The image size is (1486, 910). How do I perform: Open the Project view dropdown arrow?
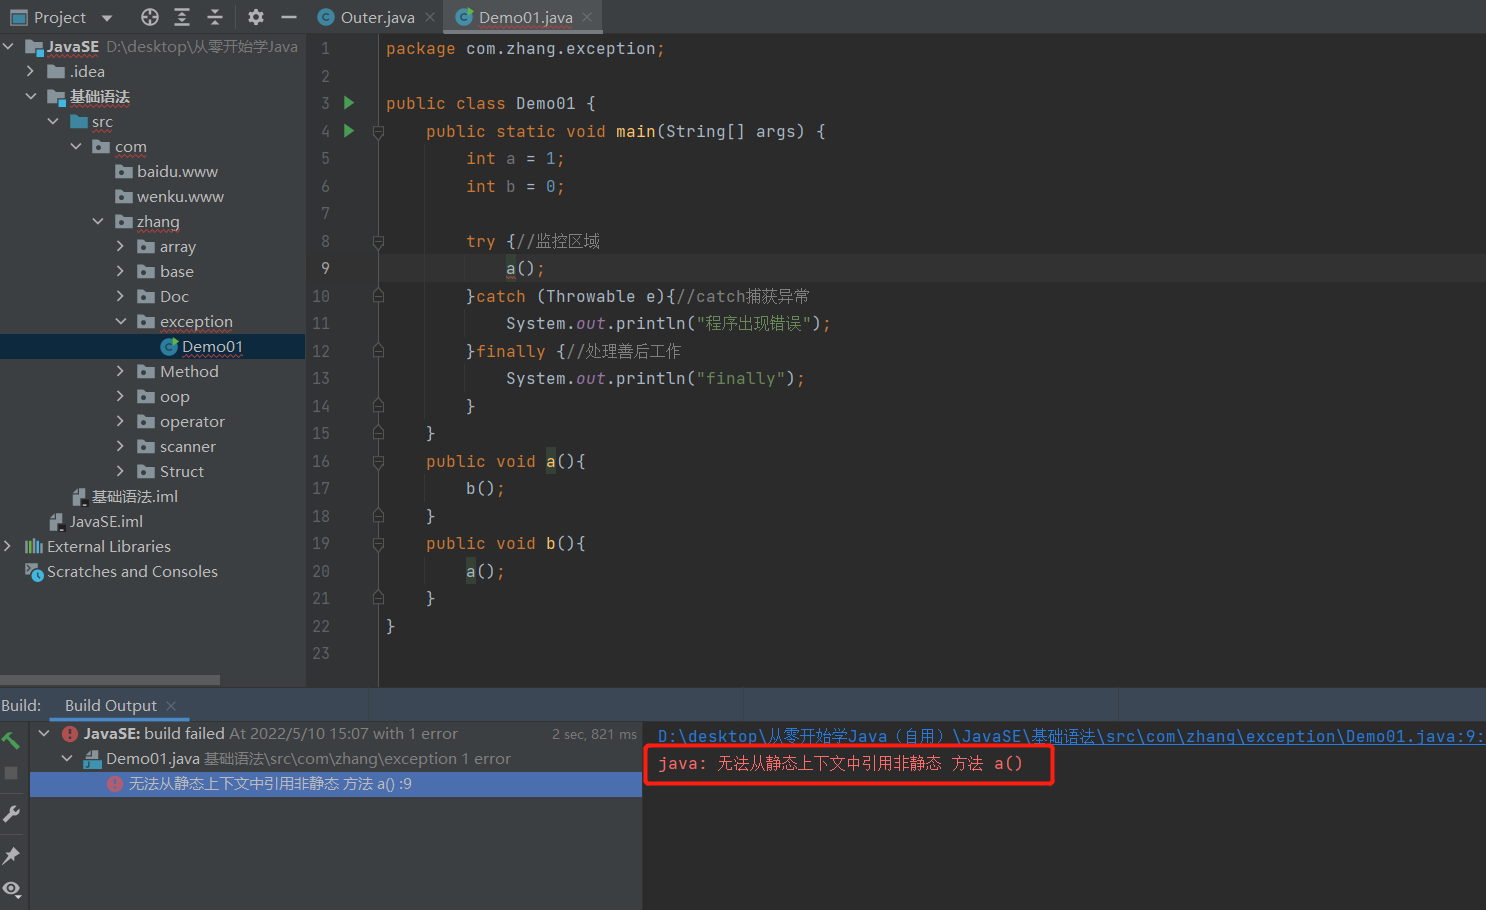[x=107, y=18]
